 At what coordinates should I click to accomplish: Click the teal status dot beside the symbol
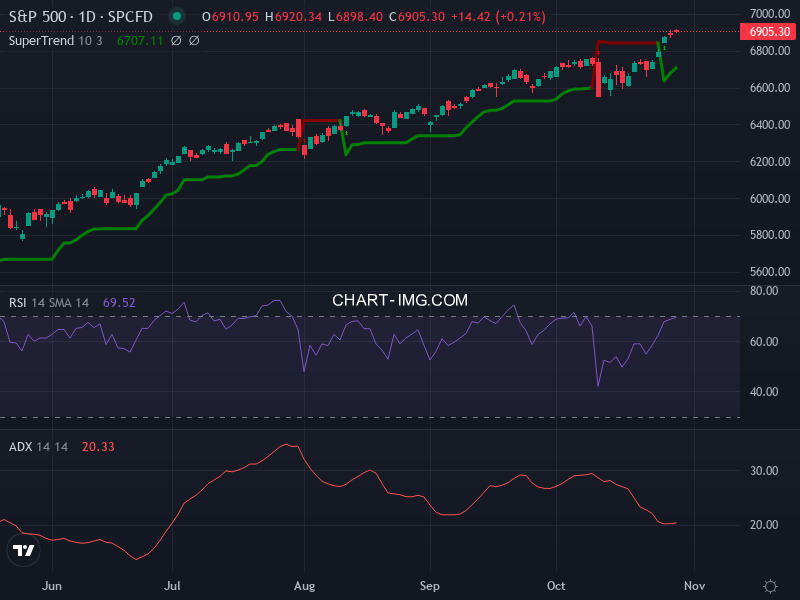177,16
